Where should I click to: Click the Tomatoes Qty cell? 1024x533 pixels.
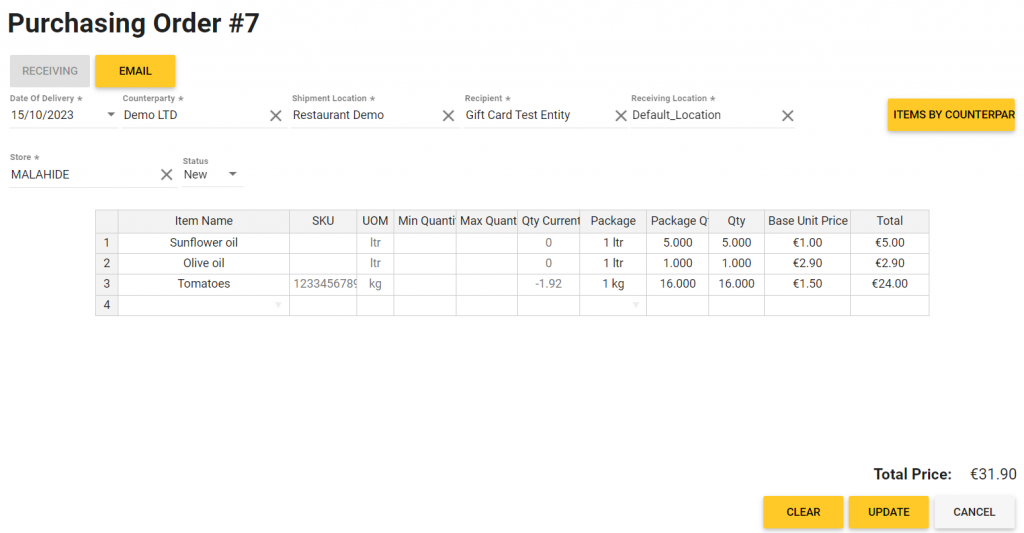[736, 284]
